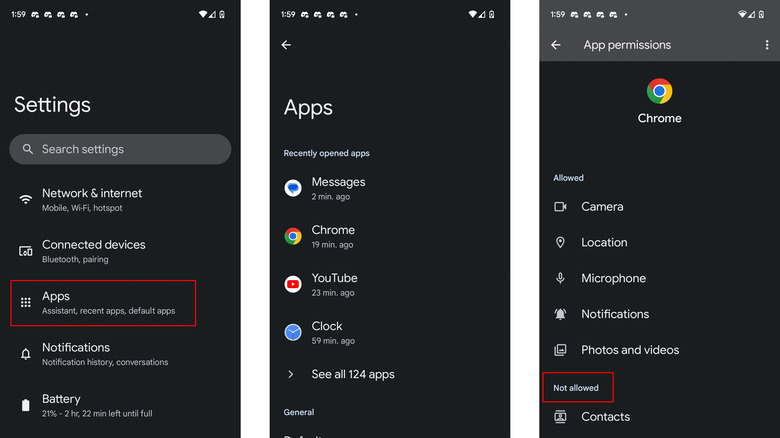The height and width of the screenshot is (438, 780).
Task: Click the Clock app icon
Action: [293, 332]
